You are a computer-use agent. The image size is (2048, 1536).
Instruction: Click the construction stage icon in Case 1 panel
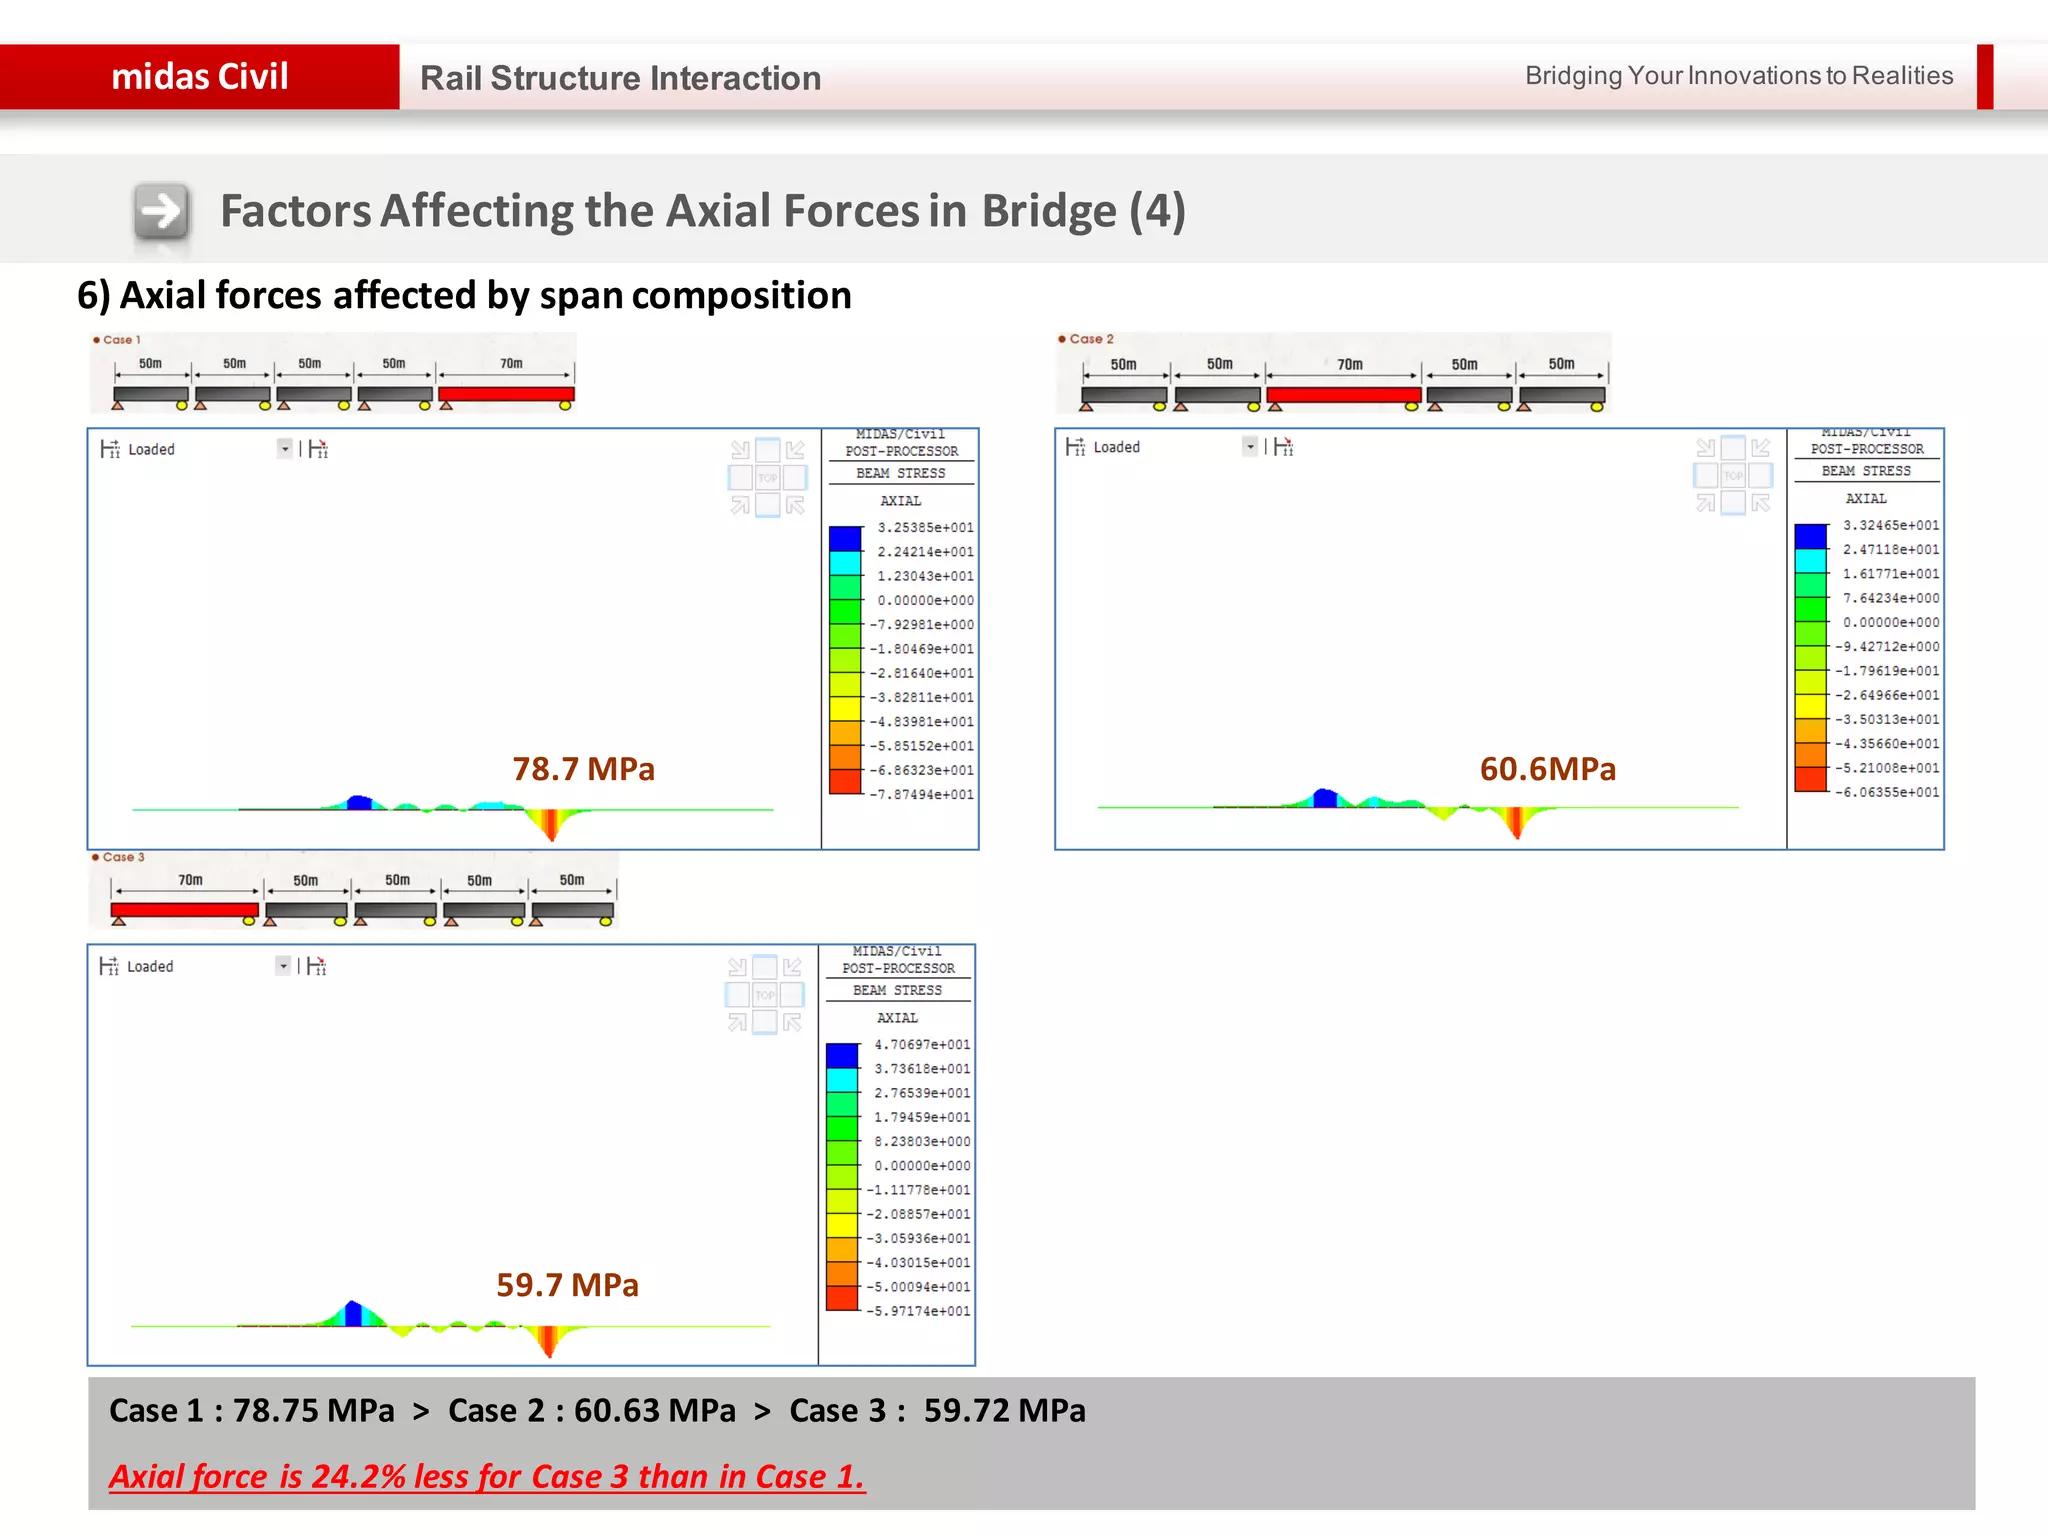tap(110, 449)
